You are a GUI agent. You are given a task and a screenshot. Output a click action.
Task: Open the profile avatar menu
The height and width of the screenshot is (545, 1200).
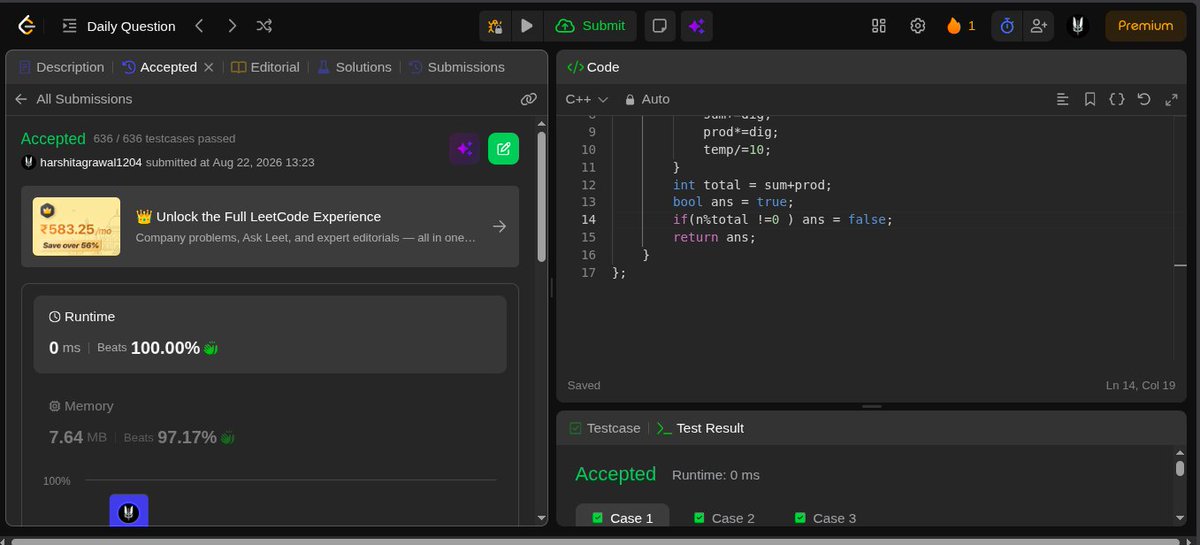pyautogui.click(x=1077, y=26)
